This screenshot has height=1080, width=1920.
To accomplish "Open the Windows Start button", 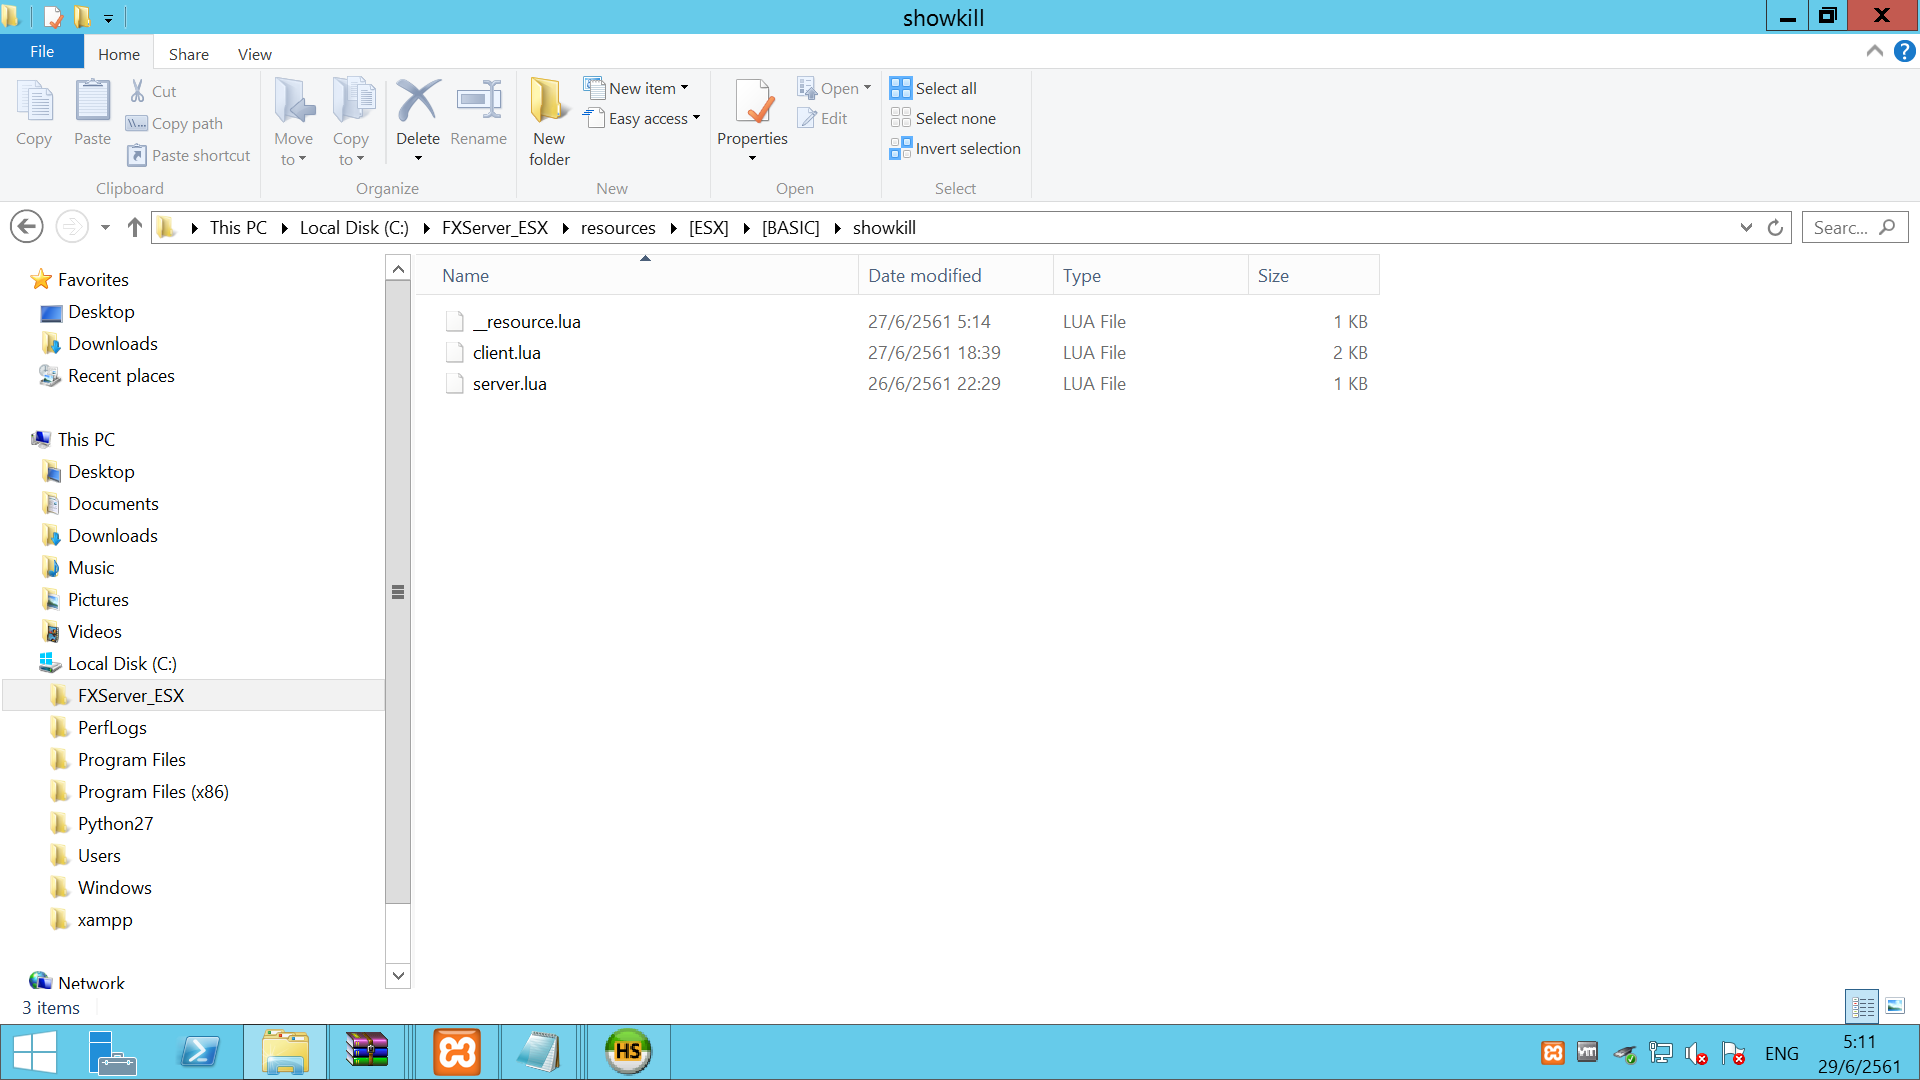I will click(34, 1052).
